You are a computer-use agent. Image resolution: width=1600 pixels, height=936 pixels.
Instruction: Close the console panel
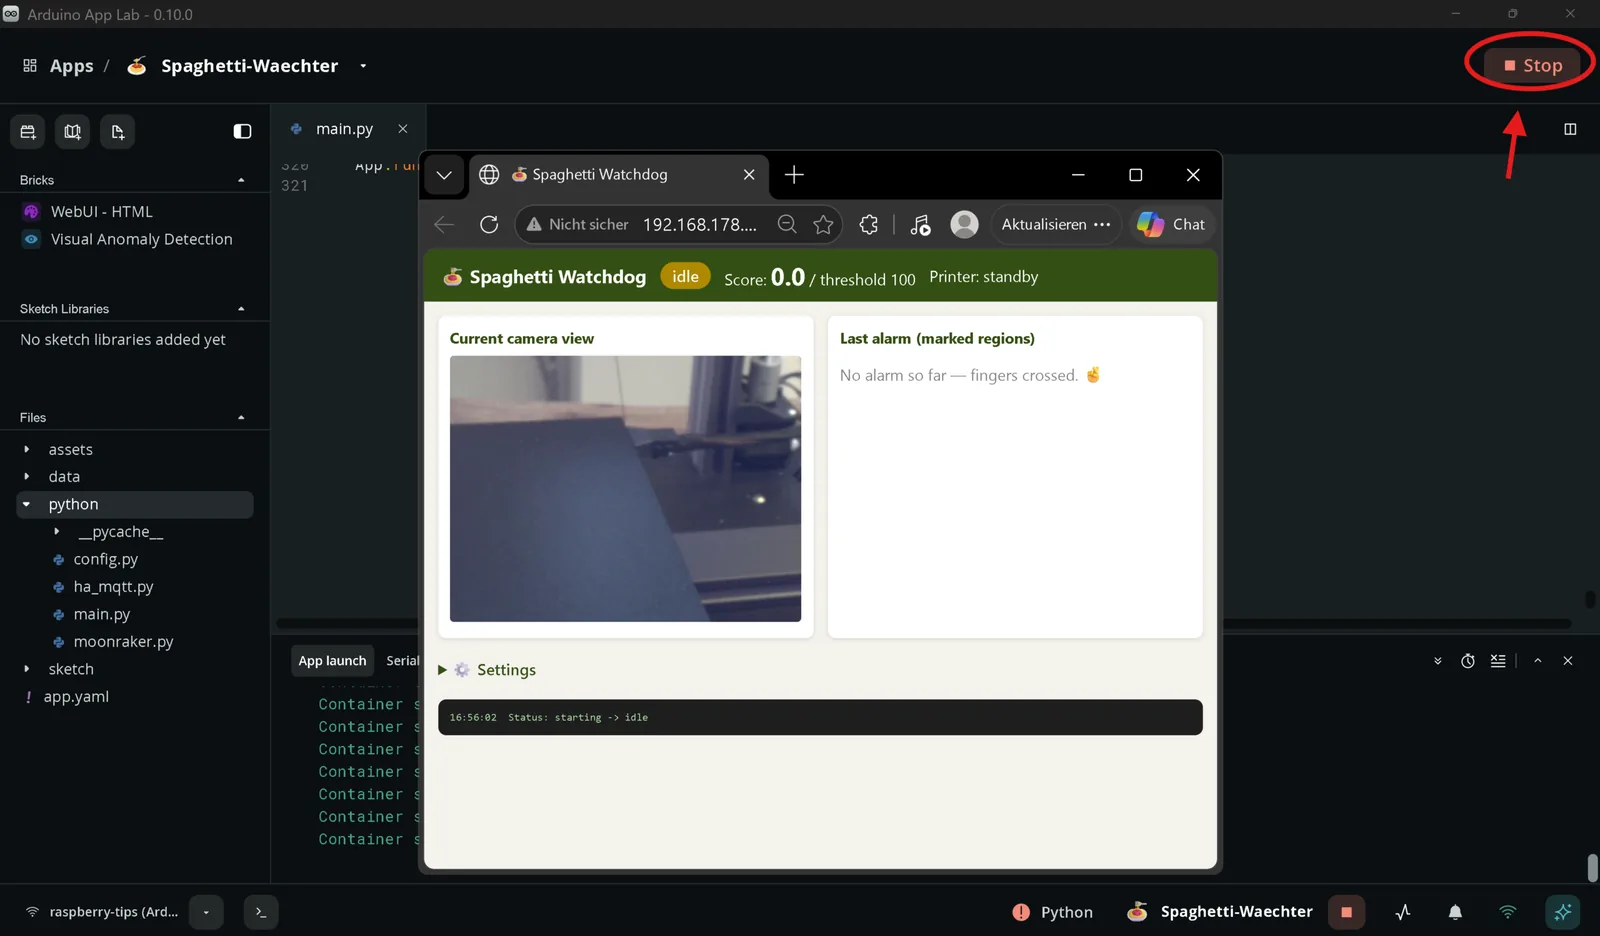(x=1568, y=661)
